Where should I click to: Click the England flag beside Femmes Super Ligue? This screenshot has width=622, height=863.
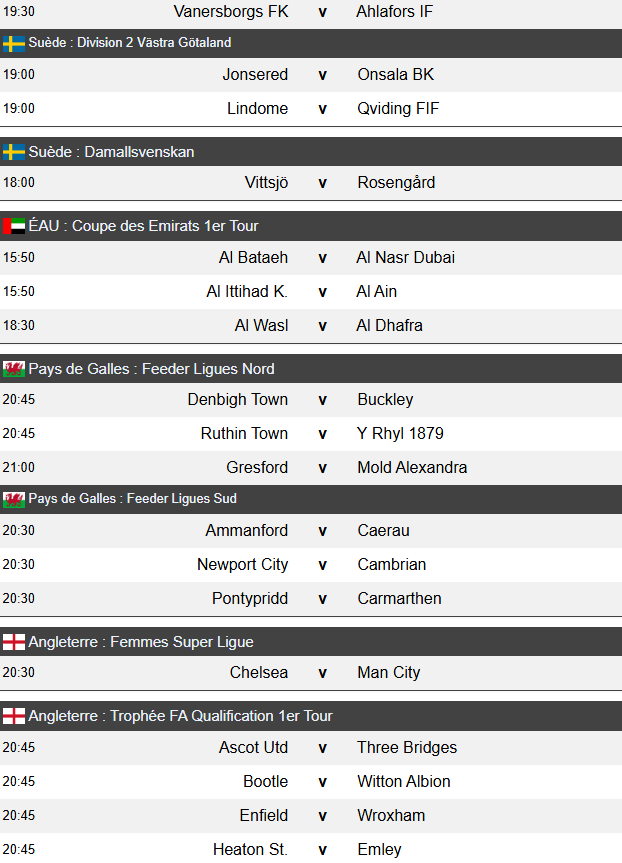pos(14,642)
